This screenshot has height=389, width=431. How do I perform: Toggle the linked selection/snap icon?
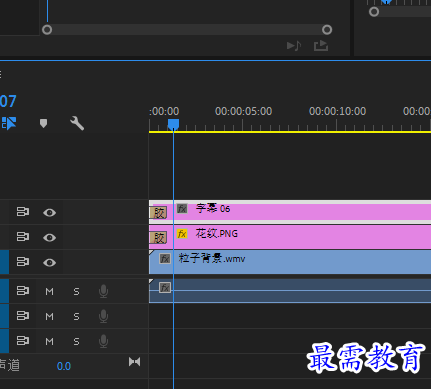pyautogui.click(x=9, y=123)
